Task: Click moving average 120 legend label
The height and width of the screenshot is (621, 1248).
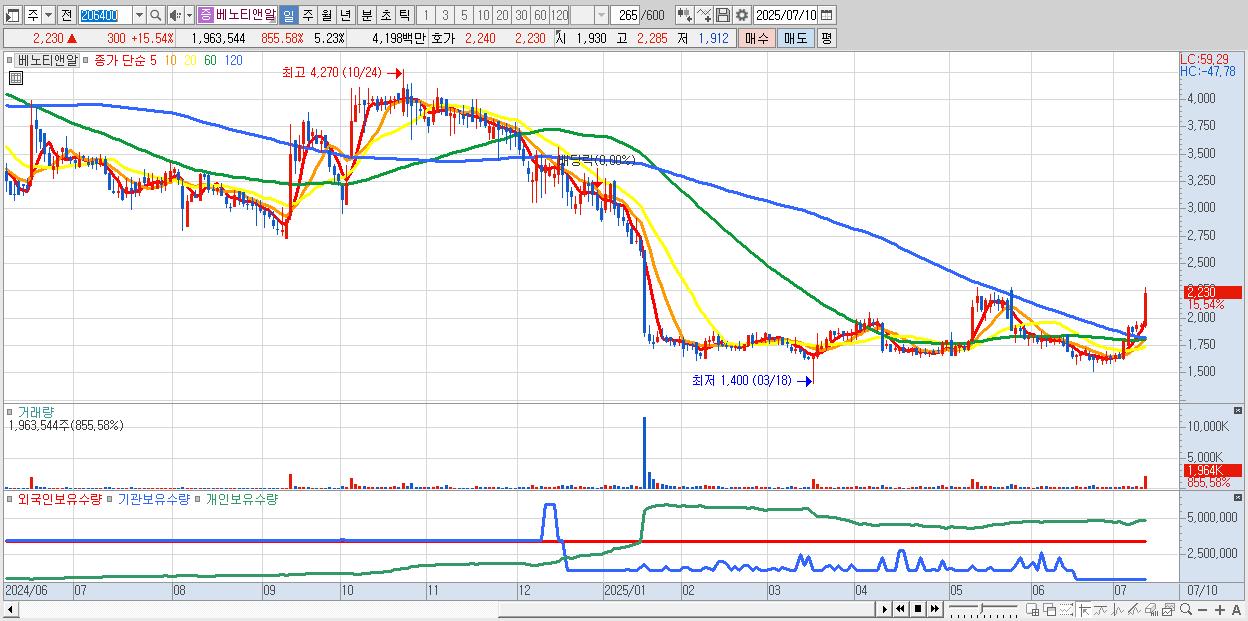Action: pyautogui.click(x=233, y=61)
